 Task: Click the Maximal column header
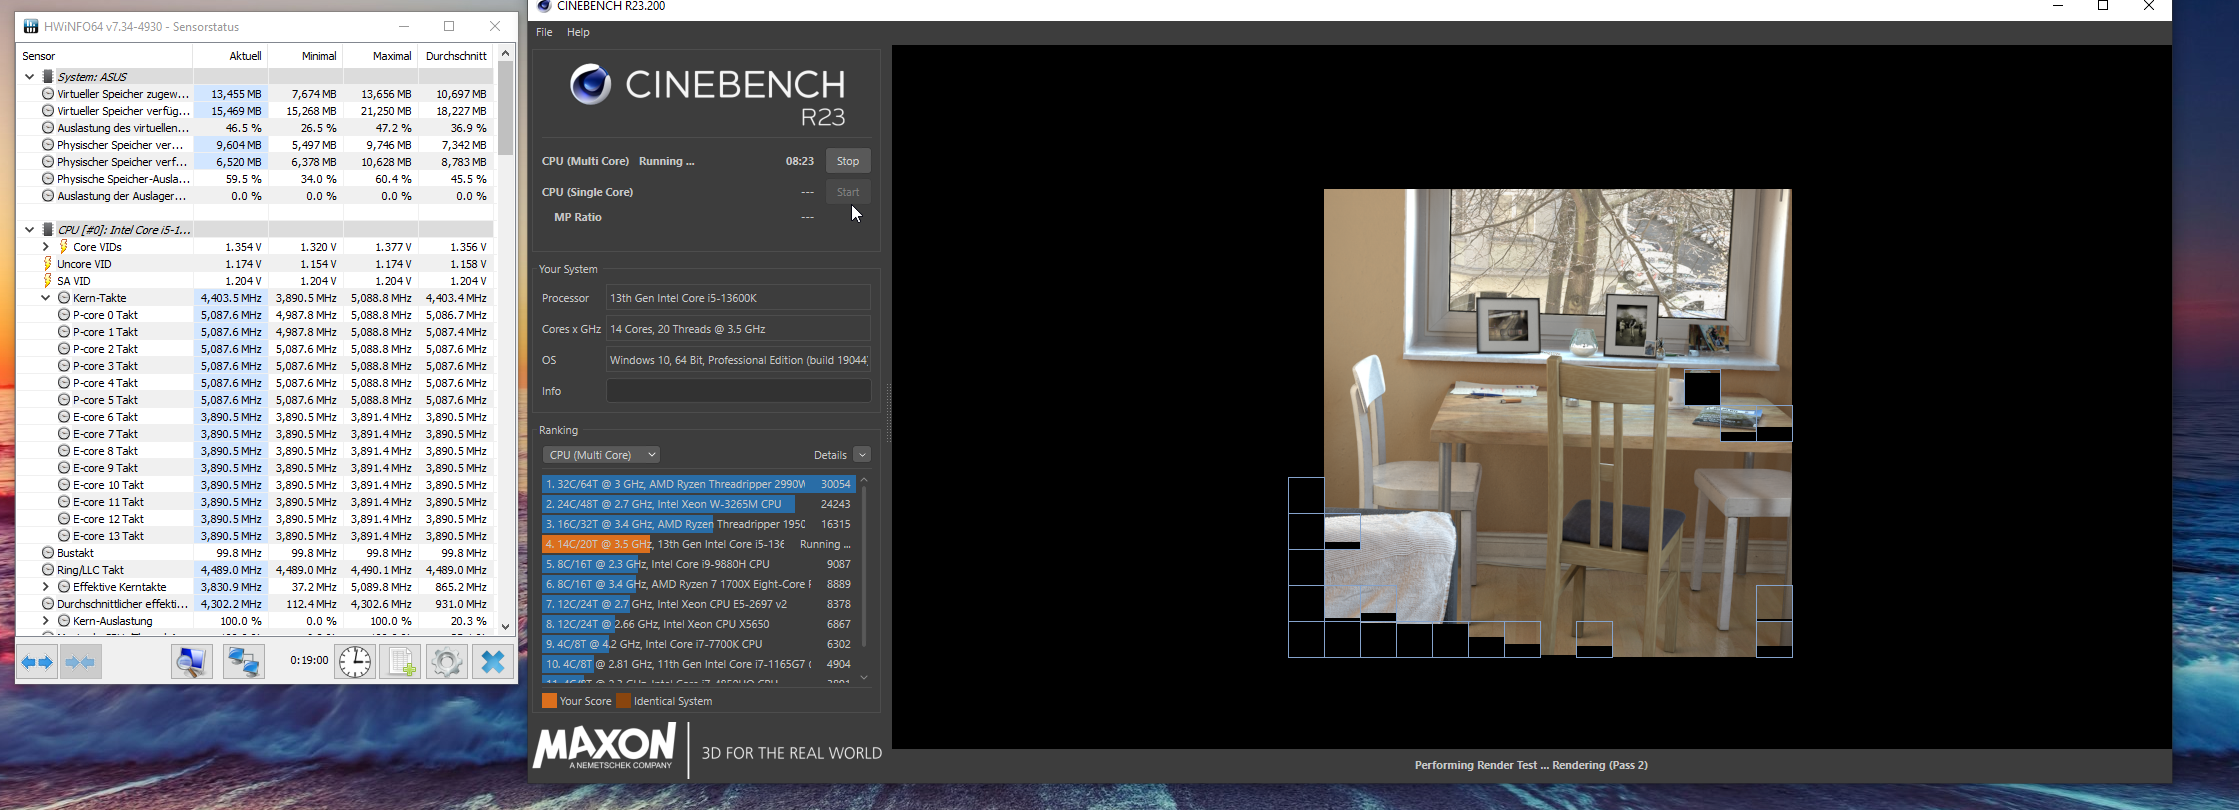point(380,56)
